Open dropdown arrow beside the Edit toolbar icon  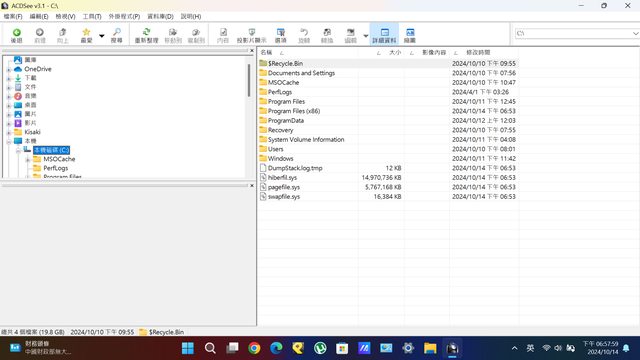tap(366, 36)
